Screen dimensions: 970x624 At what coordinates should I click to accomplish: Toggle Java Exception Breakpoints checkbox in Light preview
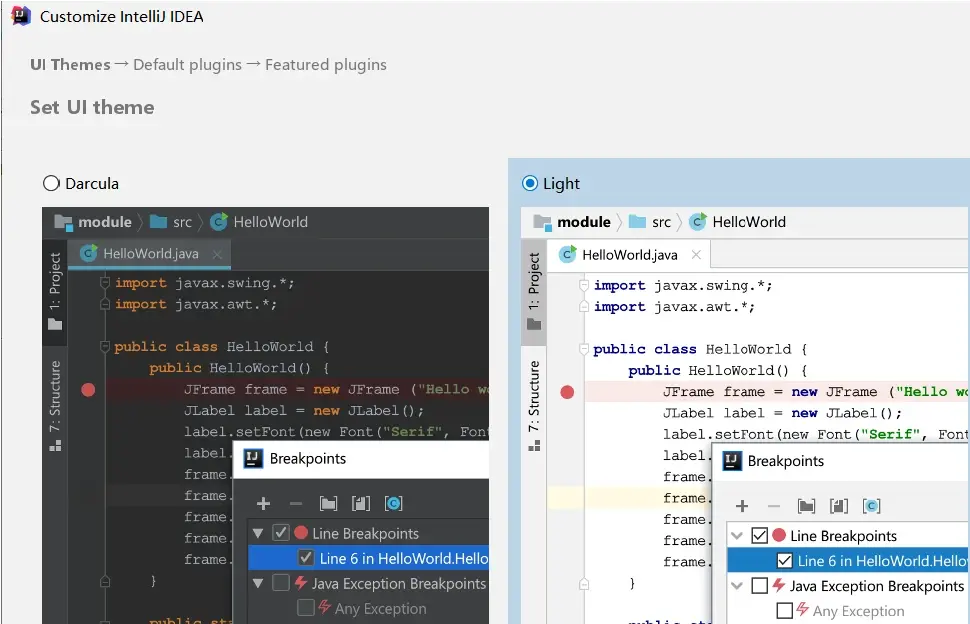point(760,585)
